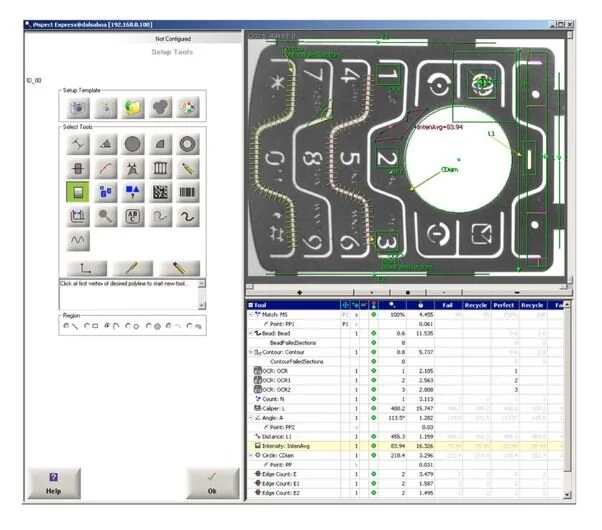Select the distance caliper tool icon
This screenshot has width=602, height=530.
point(78,144)
